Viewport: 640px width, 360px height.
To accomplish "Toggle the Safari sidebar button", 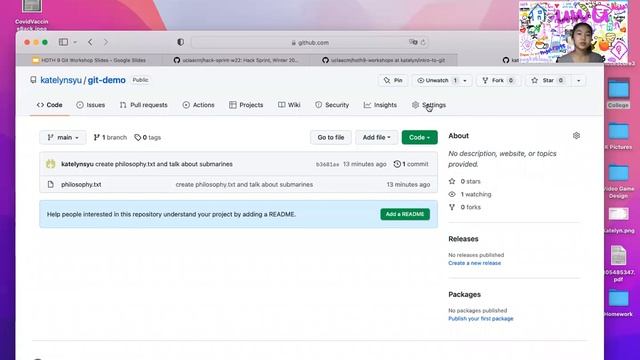I will (63, 42).
